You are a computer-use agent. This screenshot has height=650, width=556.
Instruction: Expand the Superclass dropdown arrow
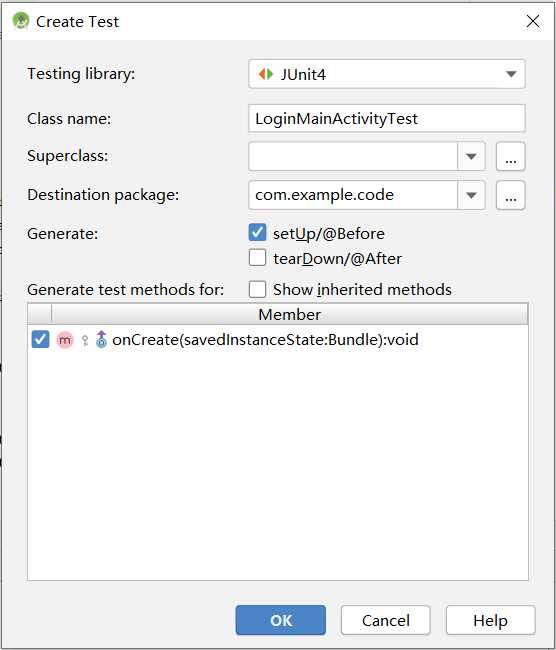tap(471, 156)
